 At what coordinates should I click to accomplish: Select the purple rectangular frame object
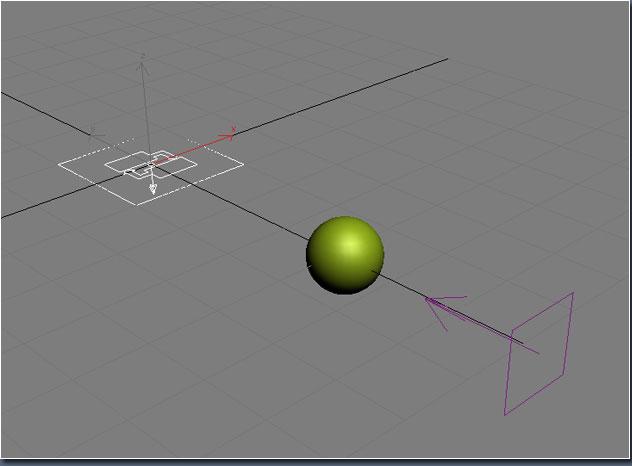coord(538,354)
